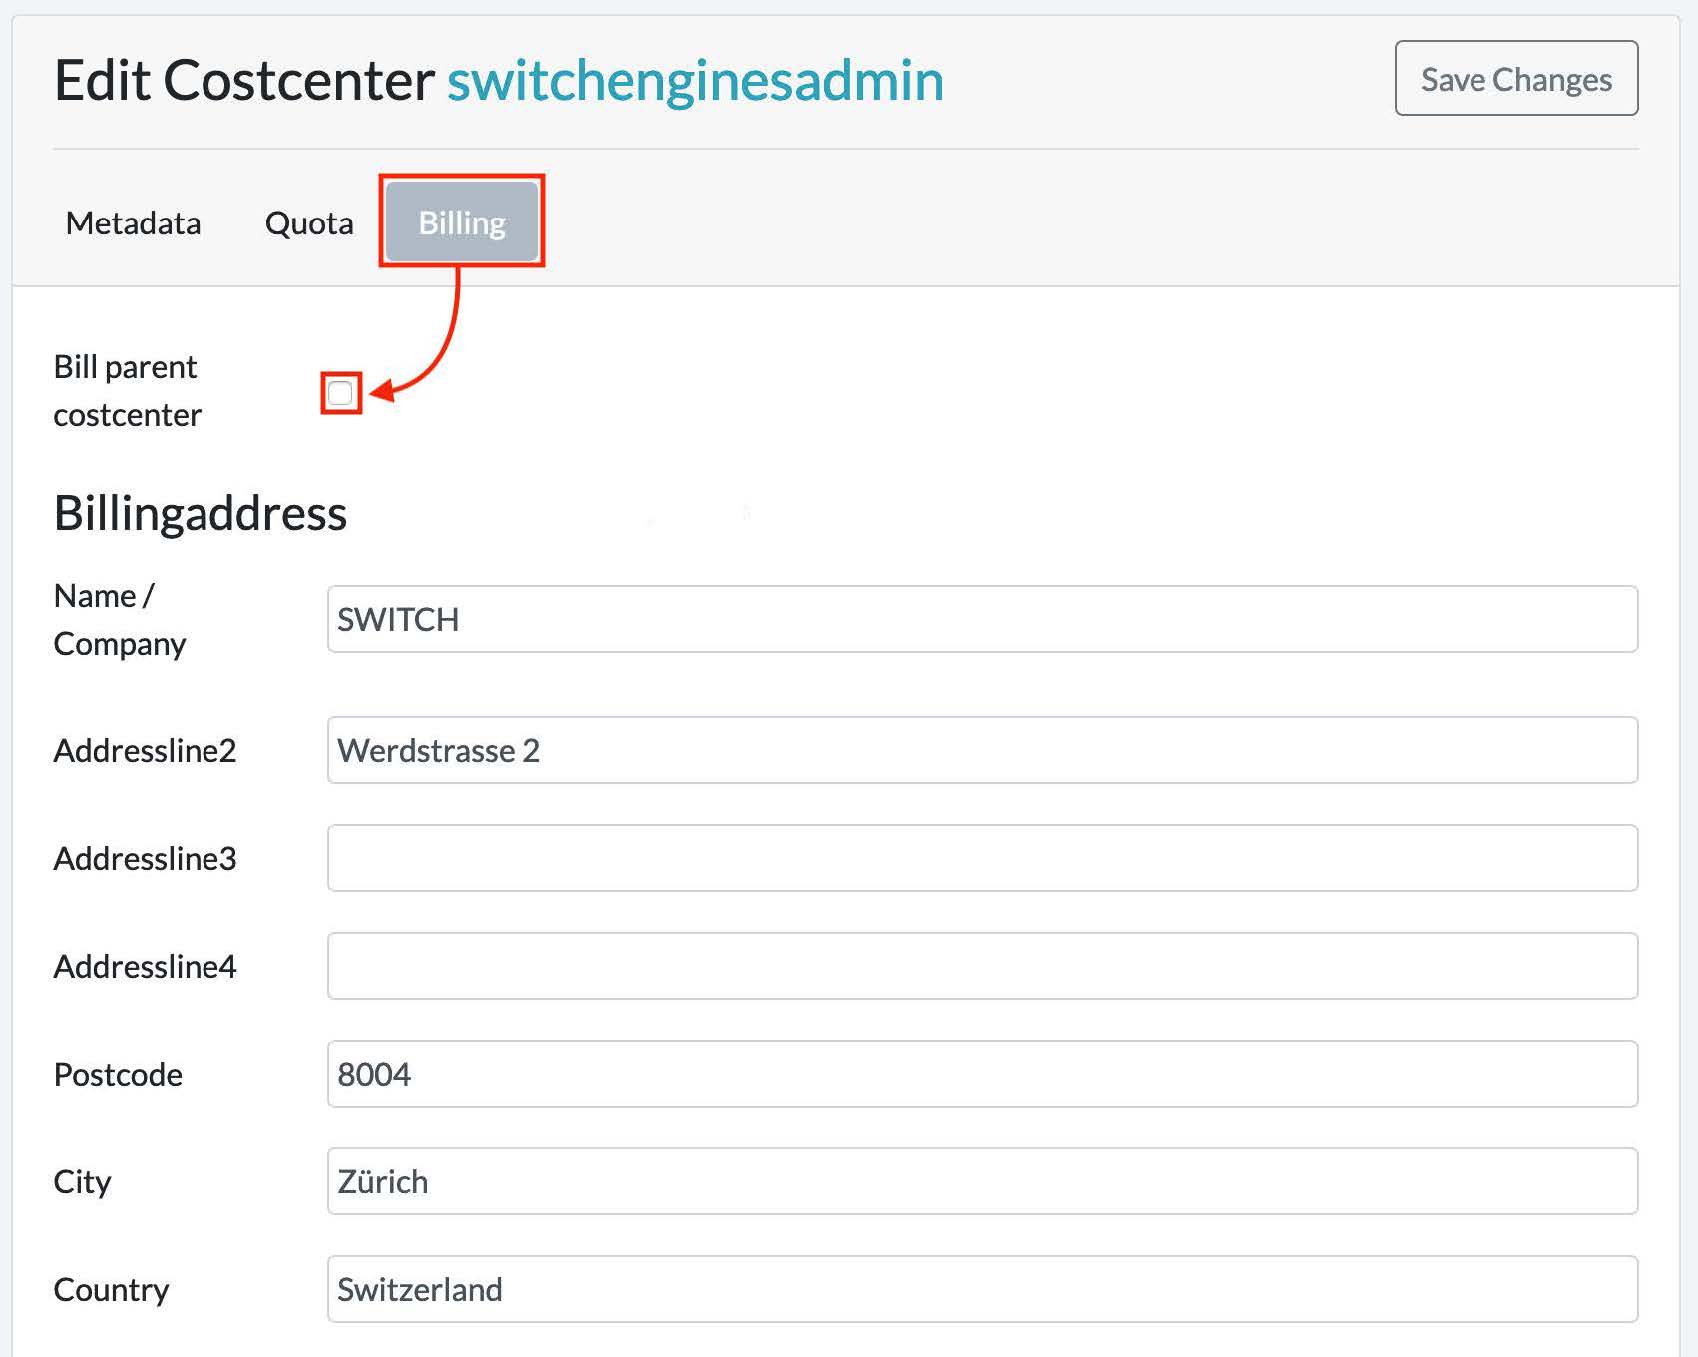
Task: Focus the Country field showing Switzerland
Action: coord(982,1289)
